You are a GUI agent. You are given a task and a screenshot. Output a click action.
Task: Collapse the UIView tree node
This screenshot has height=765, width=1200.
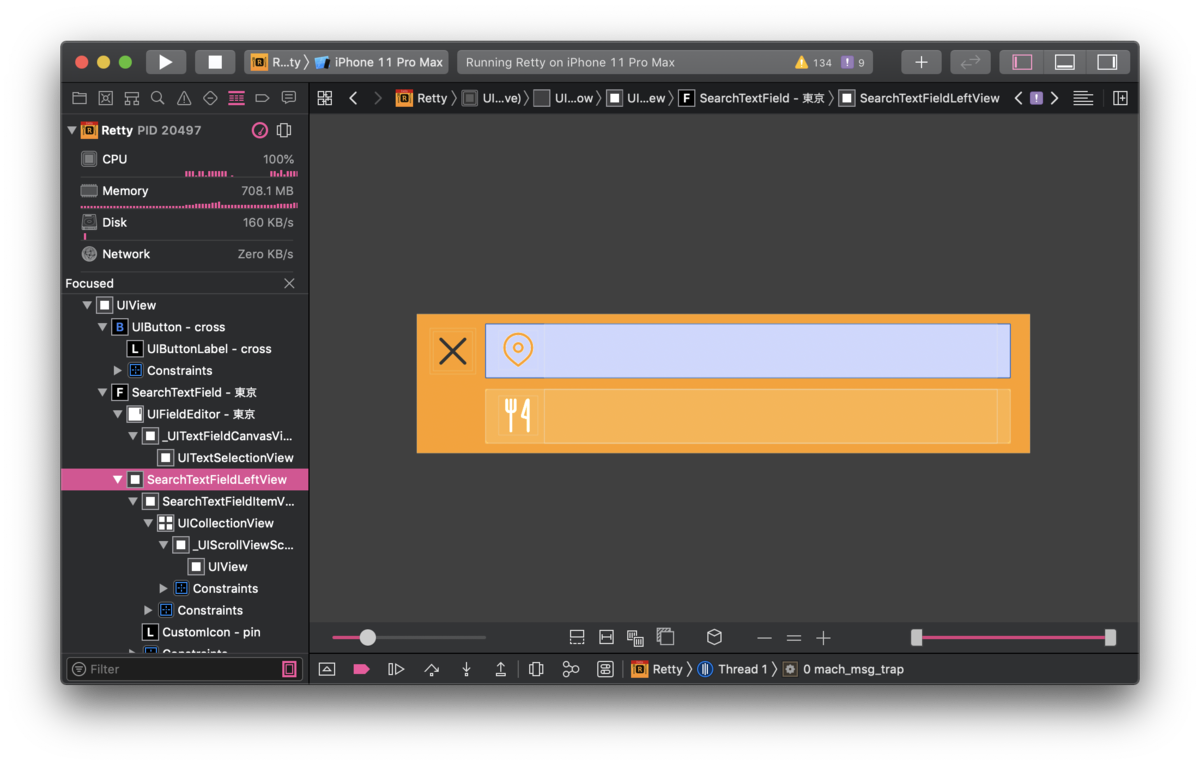[x=87, y=305]
